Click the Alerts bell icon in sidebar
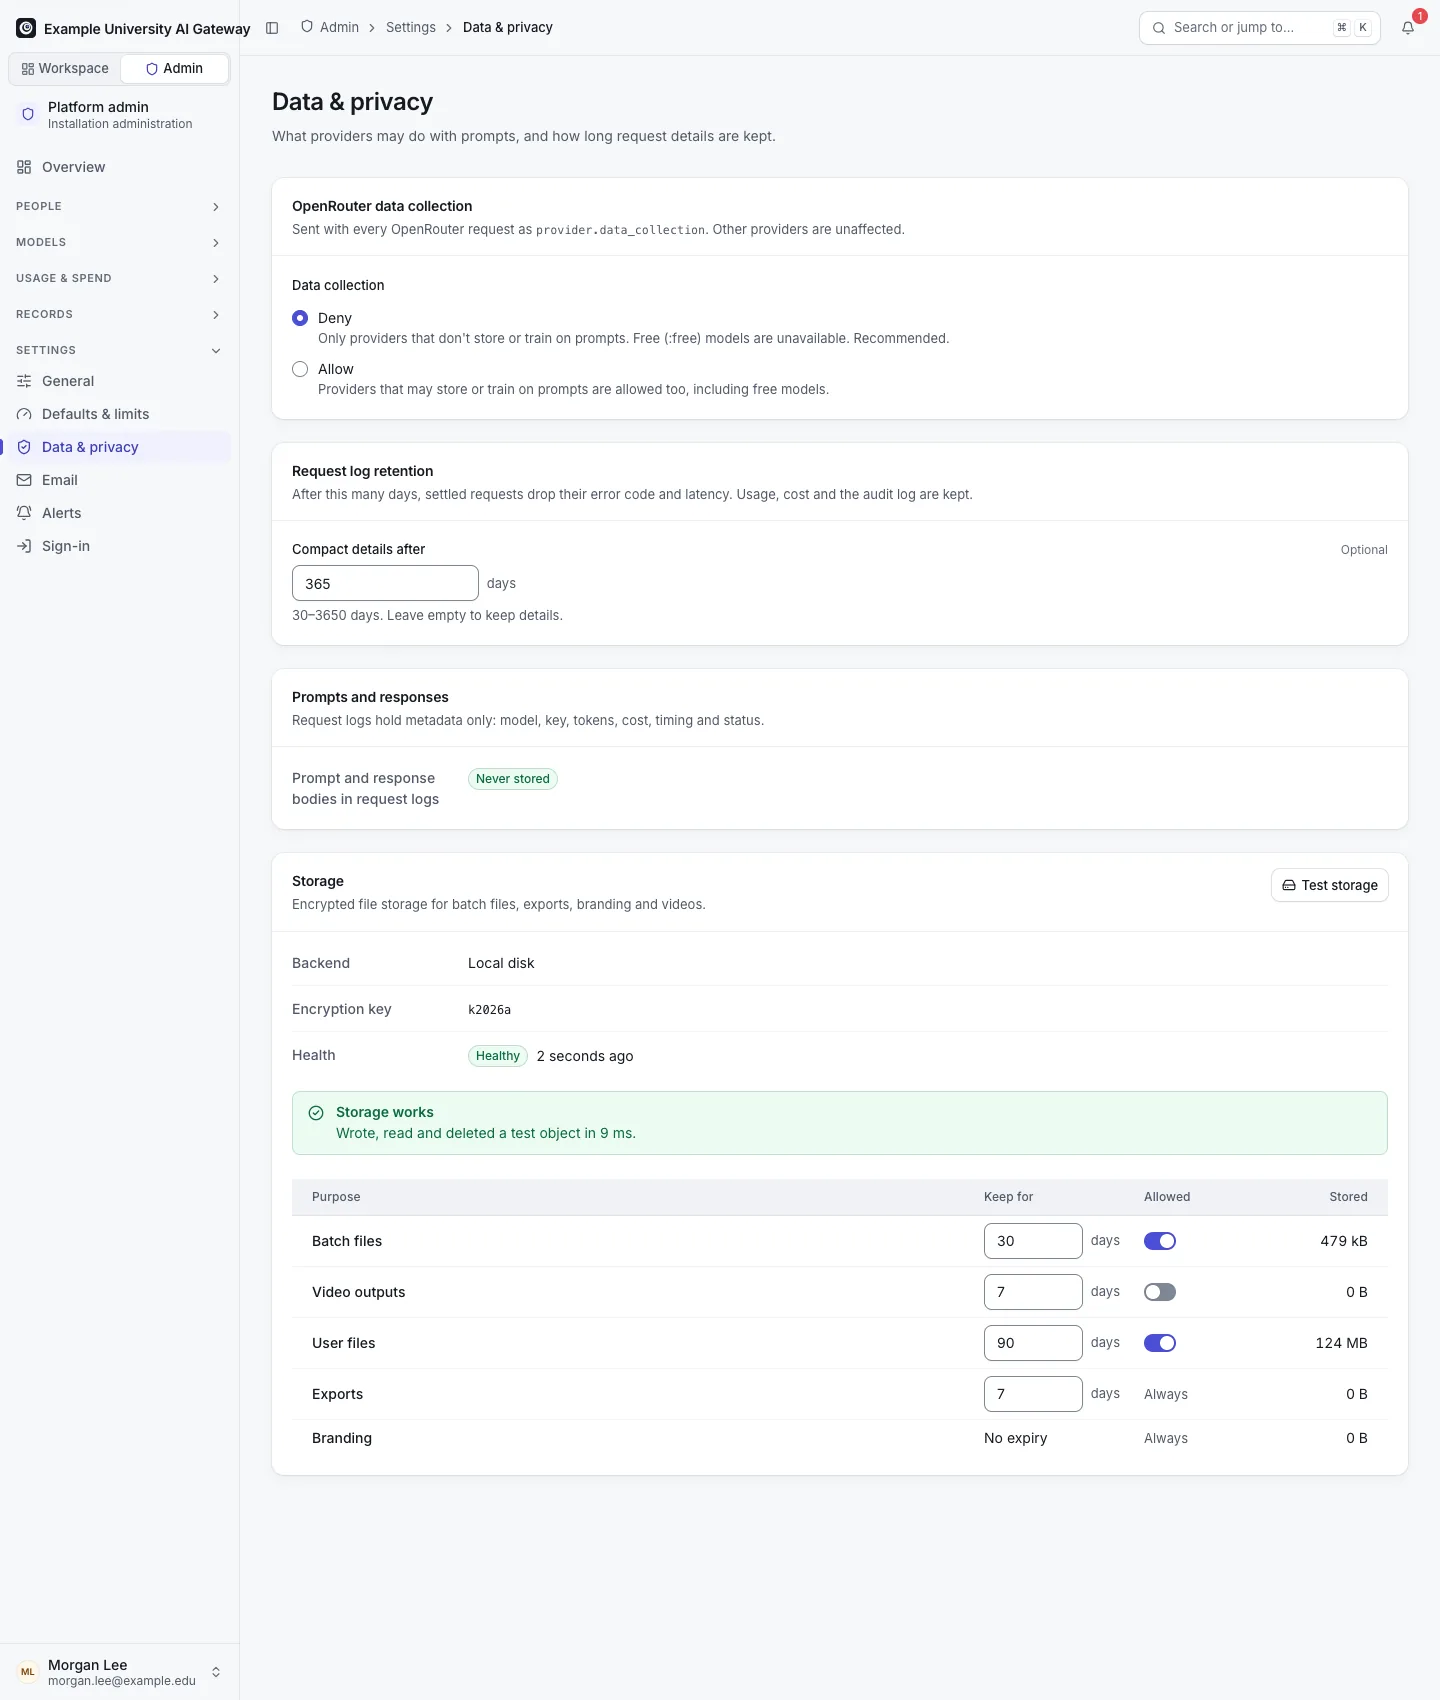The image size is (1440, 1700). tap(24, 513)
